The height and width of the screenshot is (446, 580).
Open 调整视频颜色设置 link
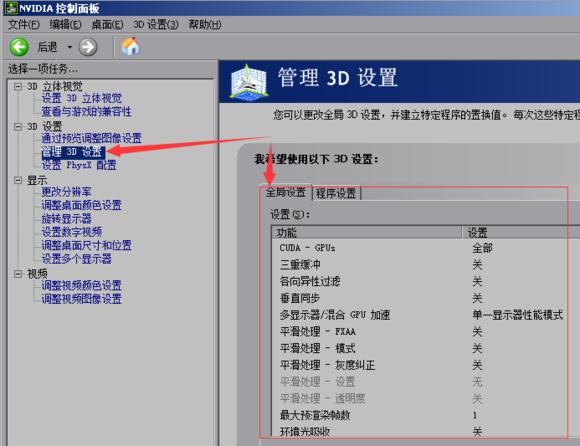coord(81,285)
